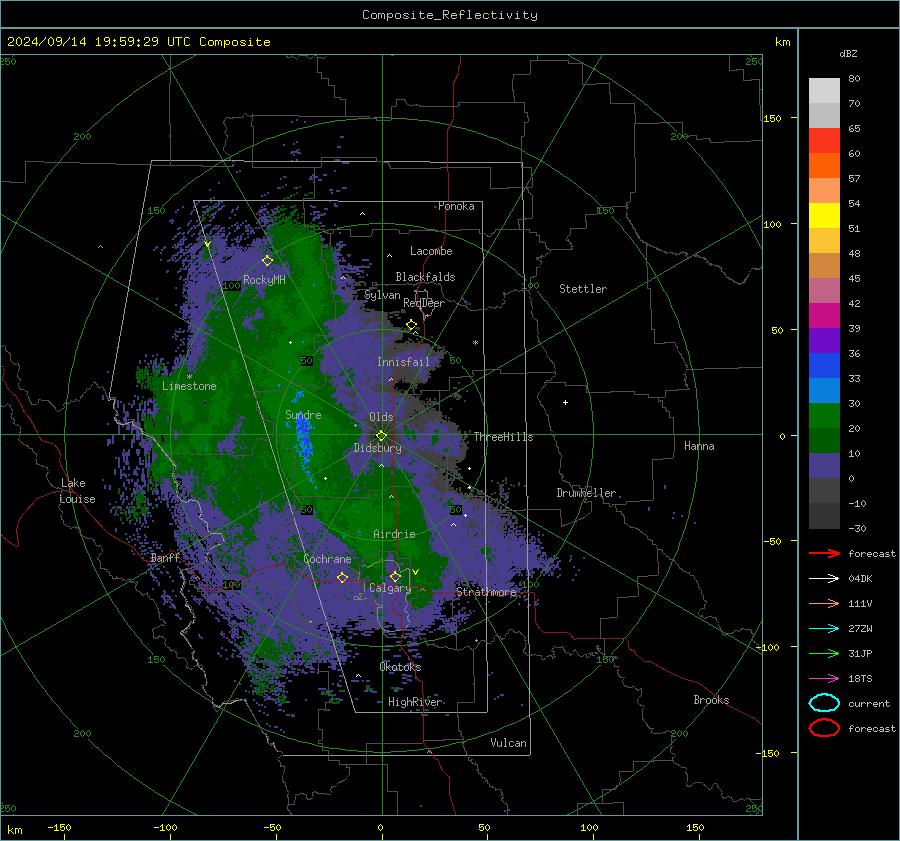Select the radar center diamond at Didsbury
Screen dimensions: 900x841
382,436
